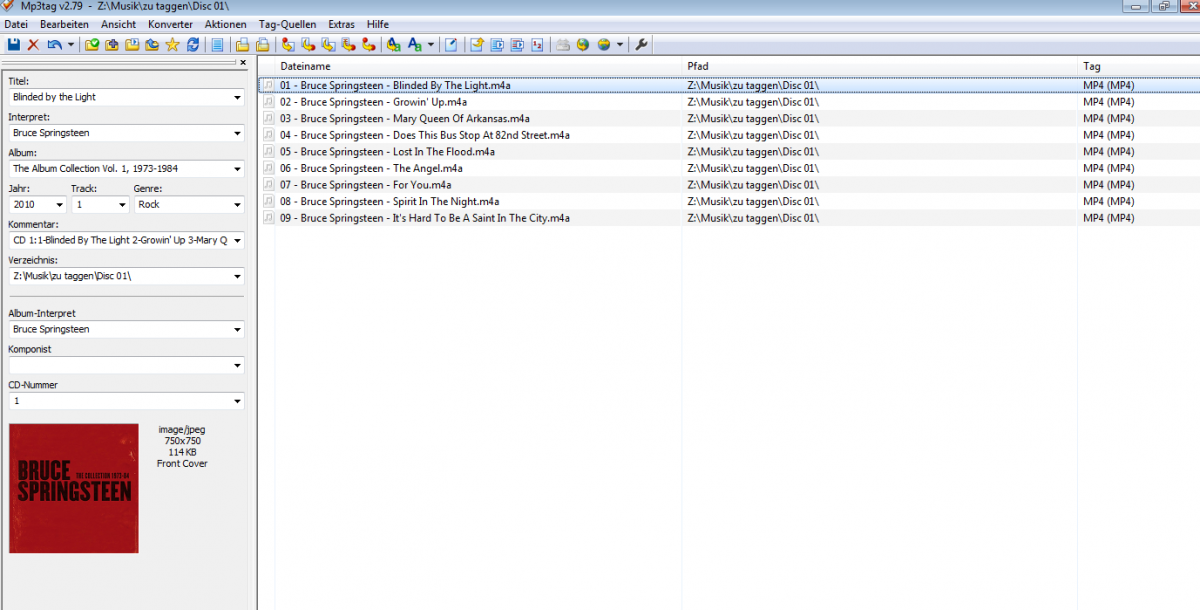Click the export icon with orange arrow
This screenshot has width=1200, height=610.
tap(476, 45)
